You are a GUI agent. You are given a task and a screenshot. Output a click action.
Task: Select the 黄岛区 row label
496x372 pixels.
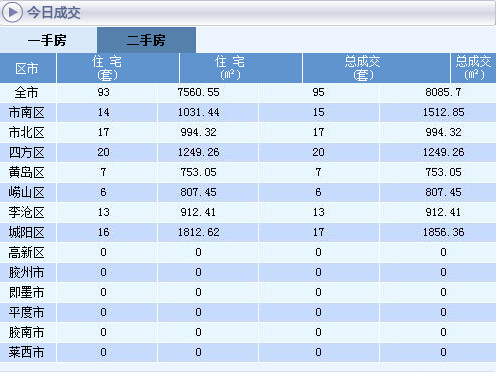26,172
